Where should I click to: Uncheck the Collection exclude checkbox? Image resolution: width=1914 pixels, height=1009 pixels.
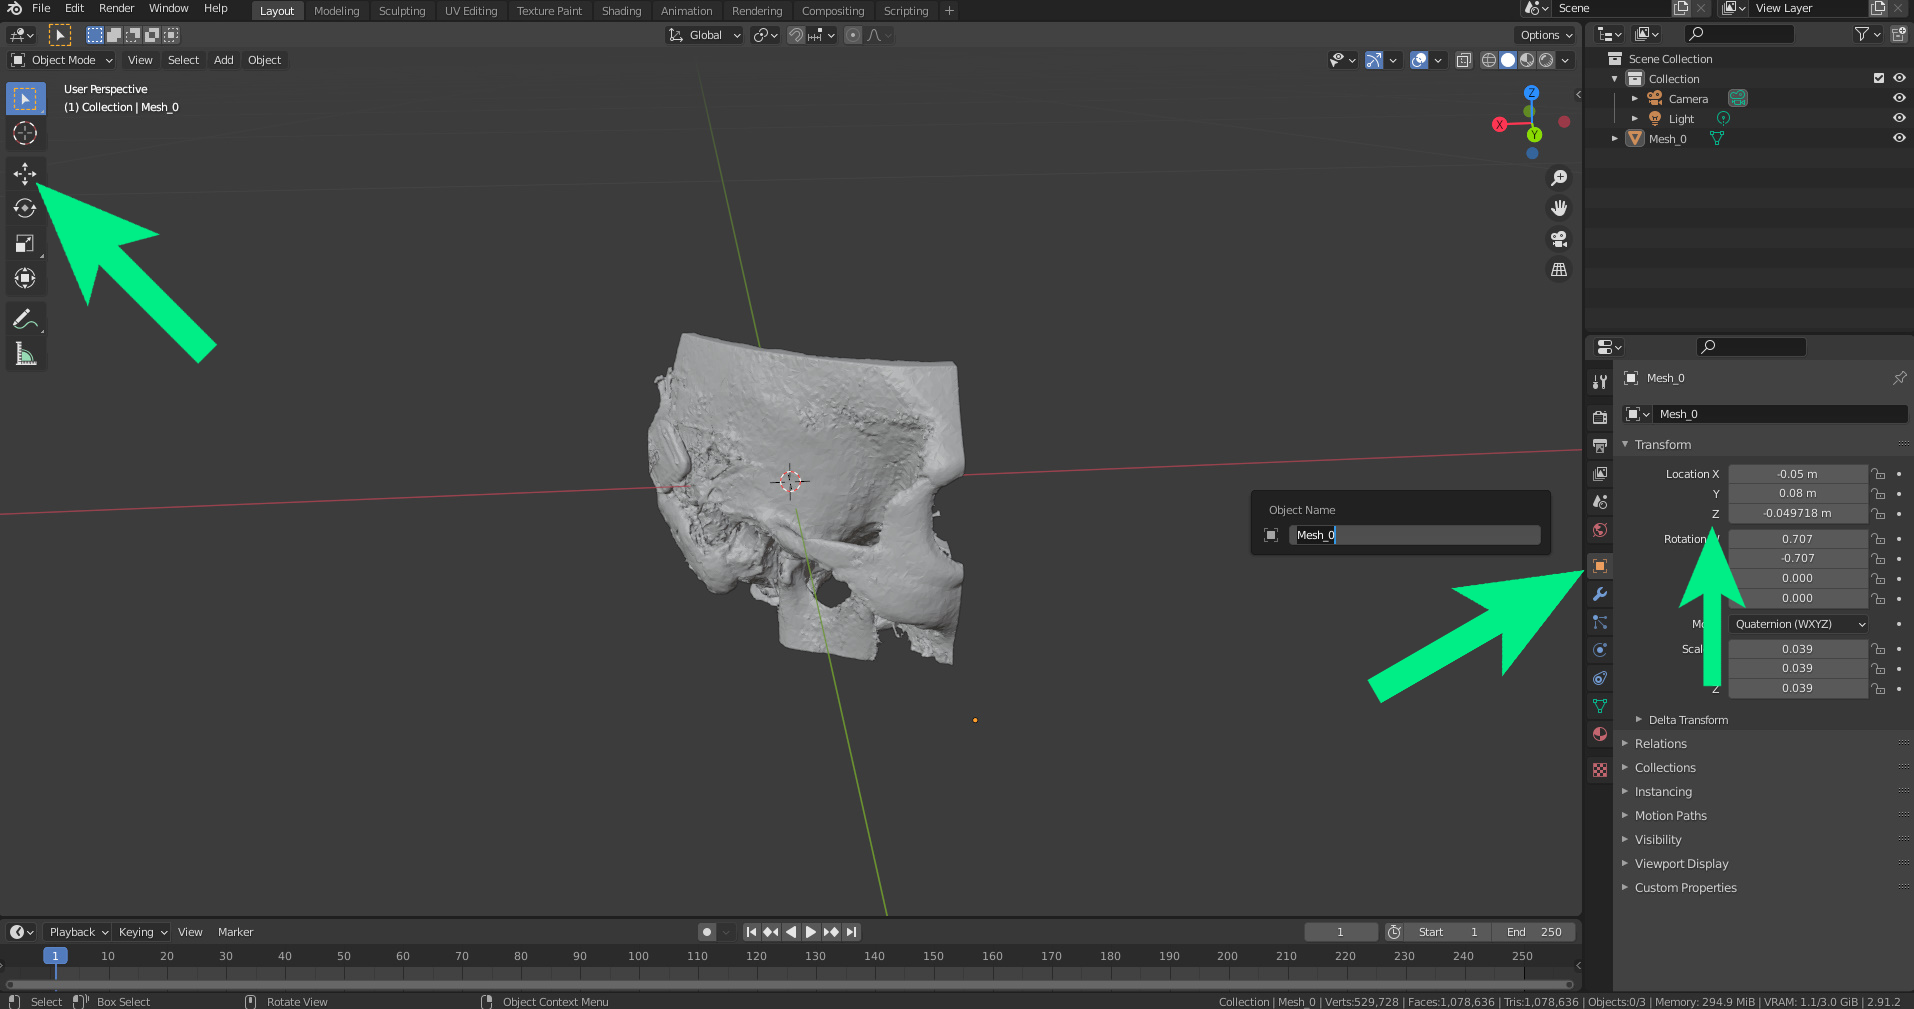(1878, 78)
